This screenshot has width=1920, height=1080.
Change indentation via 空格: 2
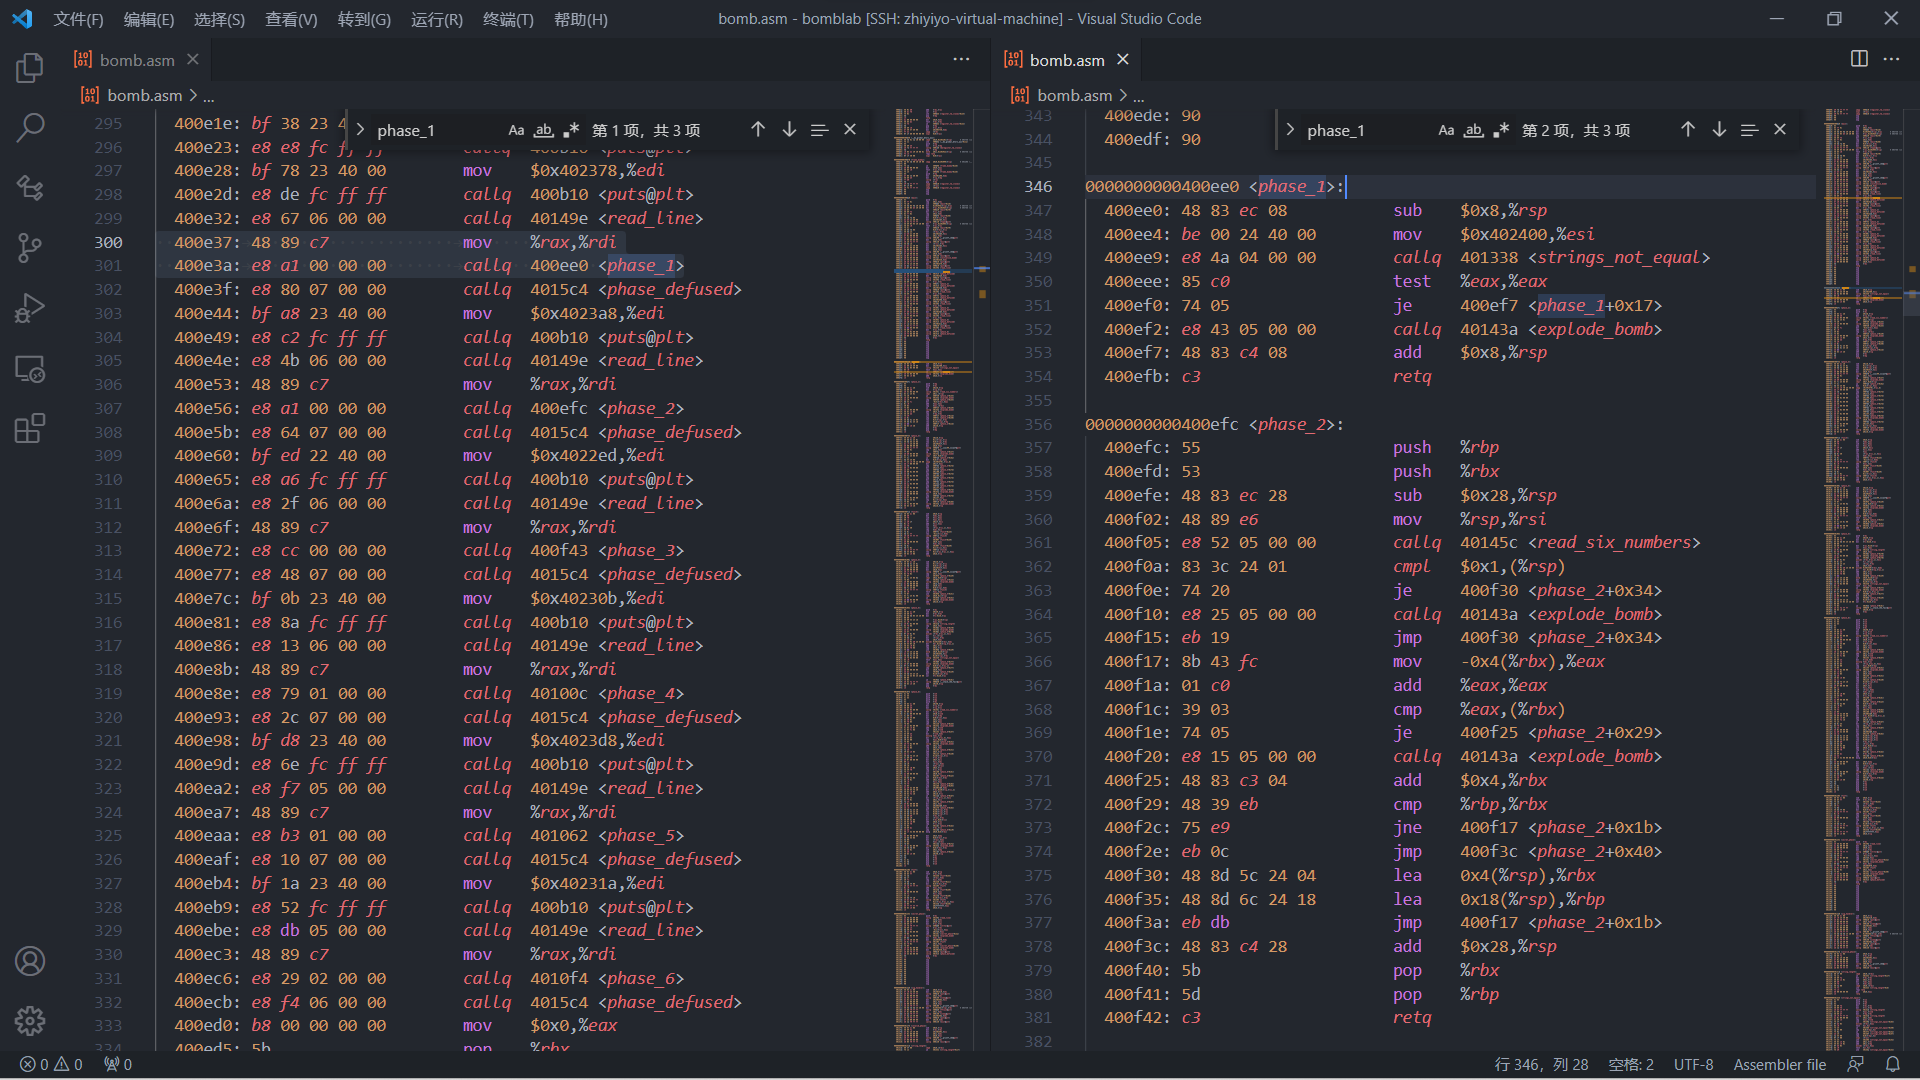[x=1631, y=1064]
